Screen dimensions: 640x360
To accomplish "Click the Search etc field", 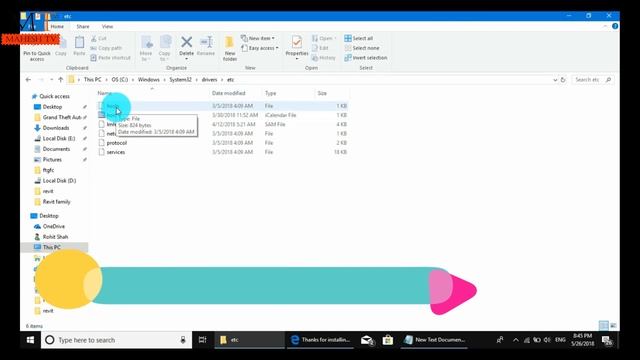I will 592,80.
